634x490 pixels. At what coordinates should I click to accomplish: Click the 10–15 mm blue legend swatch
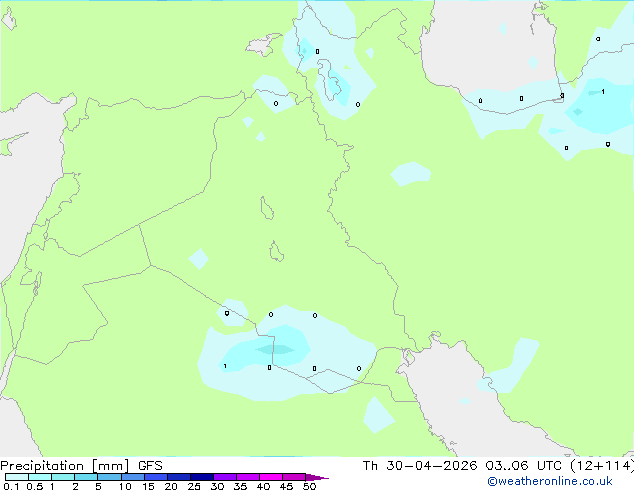point(132,477)
